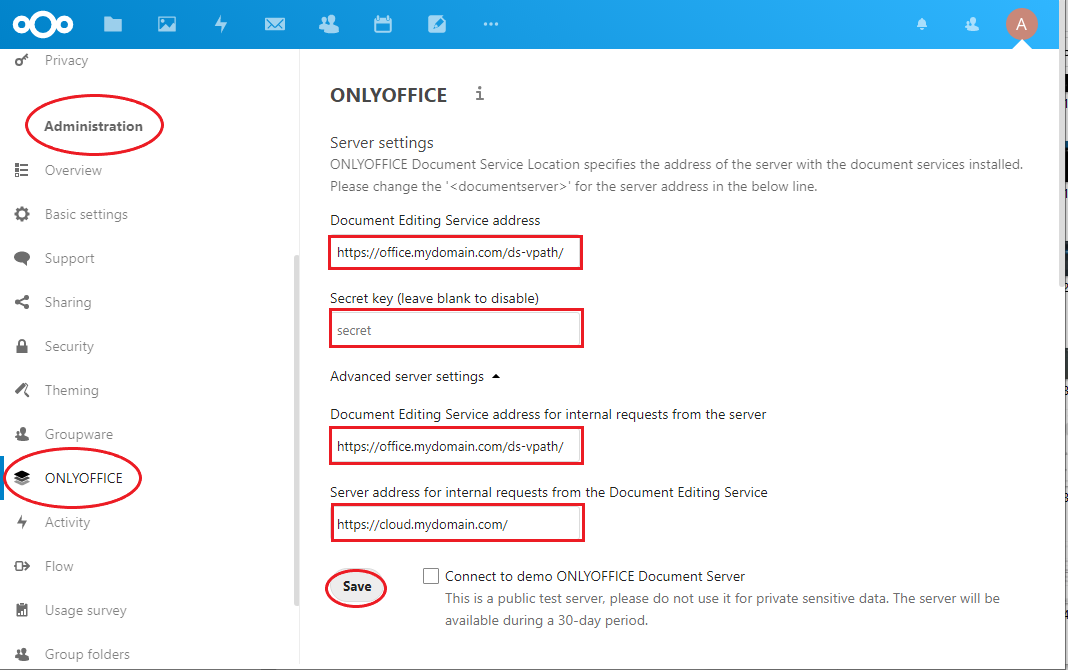1068x670 pixels.
Task: Open the Support section
Action: pyautogui.click(x=69, y=259)
